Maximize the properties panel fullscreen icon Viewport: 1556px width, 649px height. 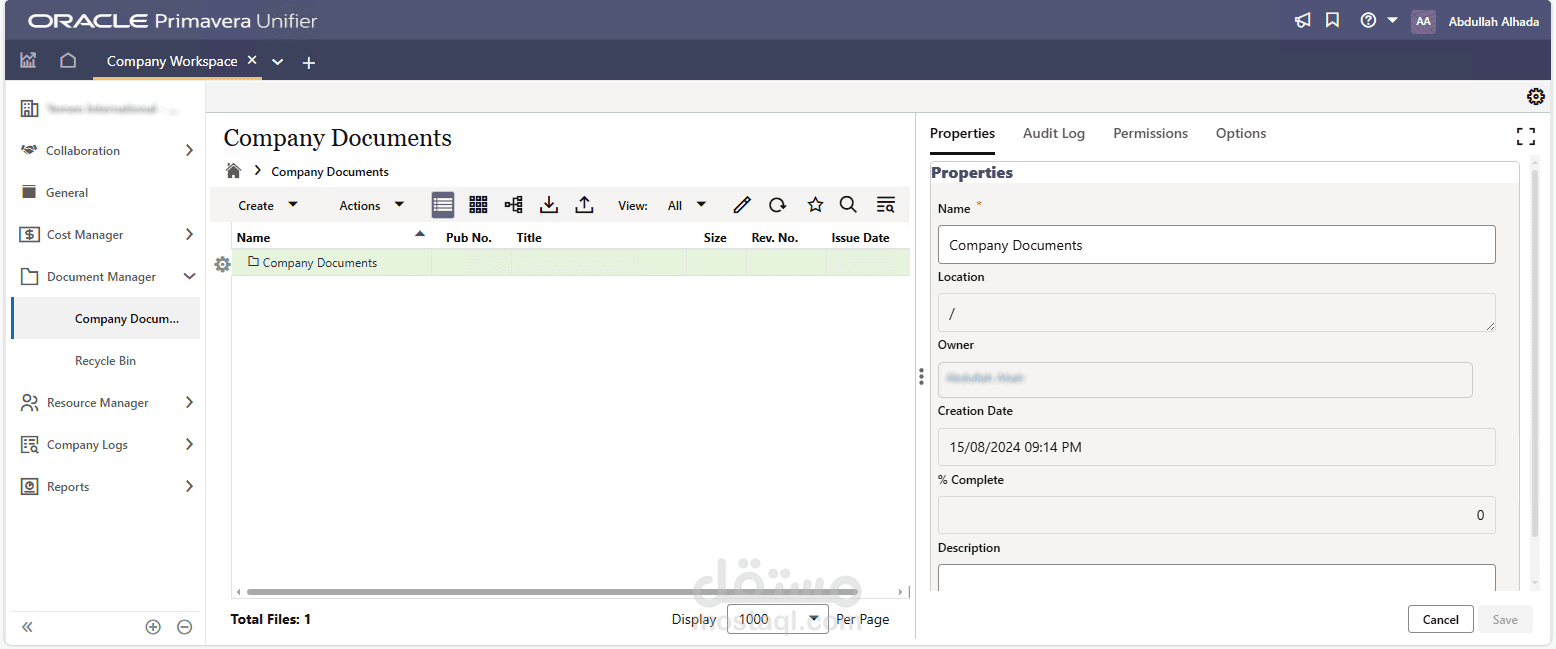1526,136
